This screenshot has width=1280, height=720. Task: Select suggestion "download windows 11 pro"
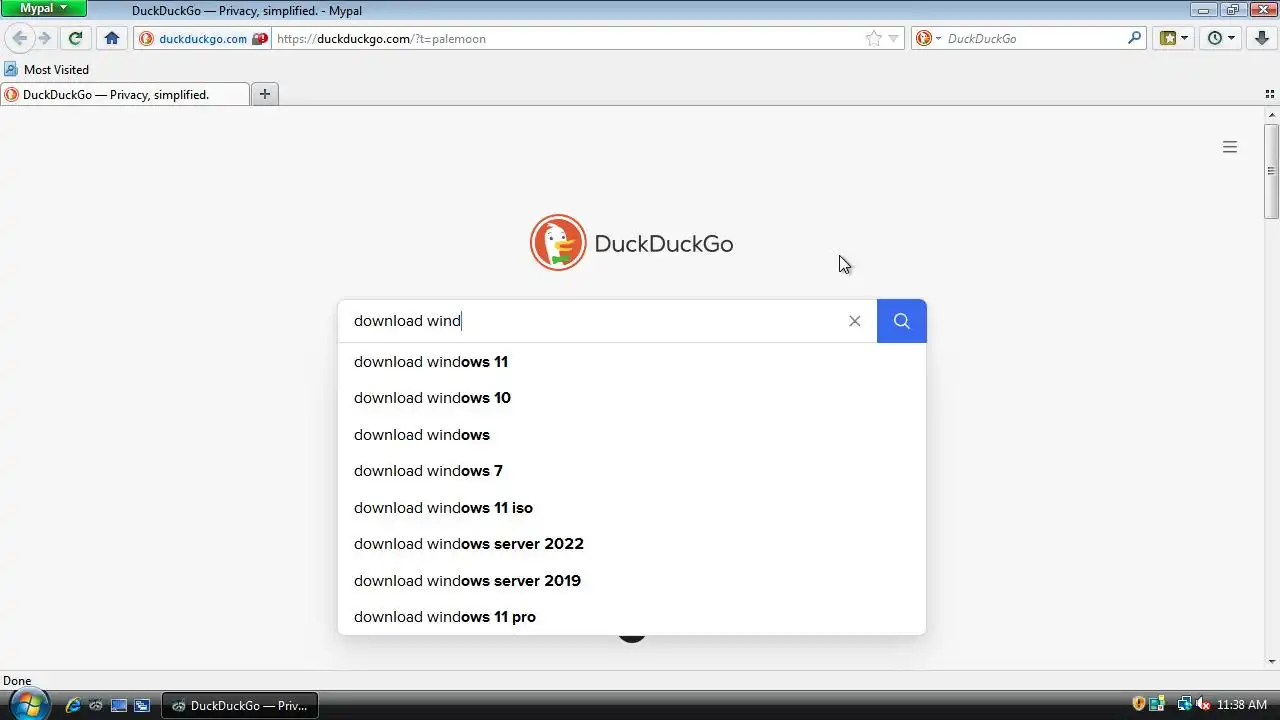[632, 617]
